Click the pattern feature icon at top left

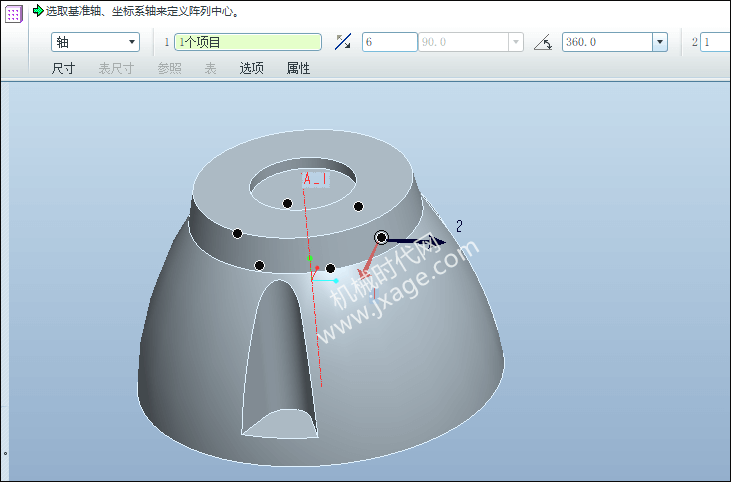[14, 14]
